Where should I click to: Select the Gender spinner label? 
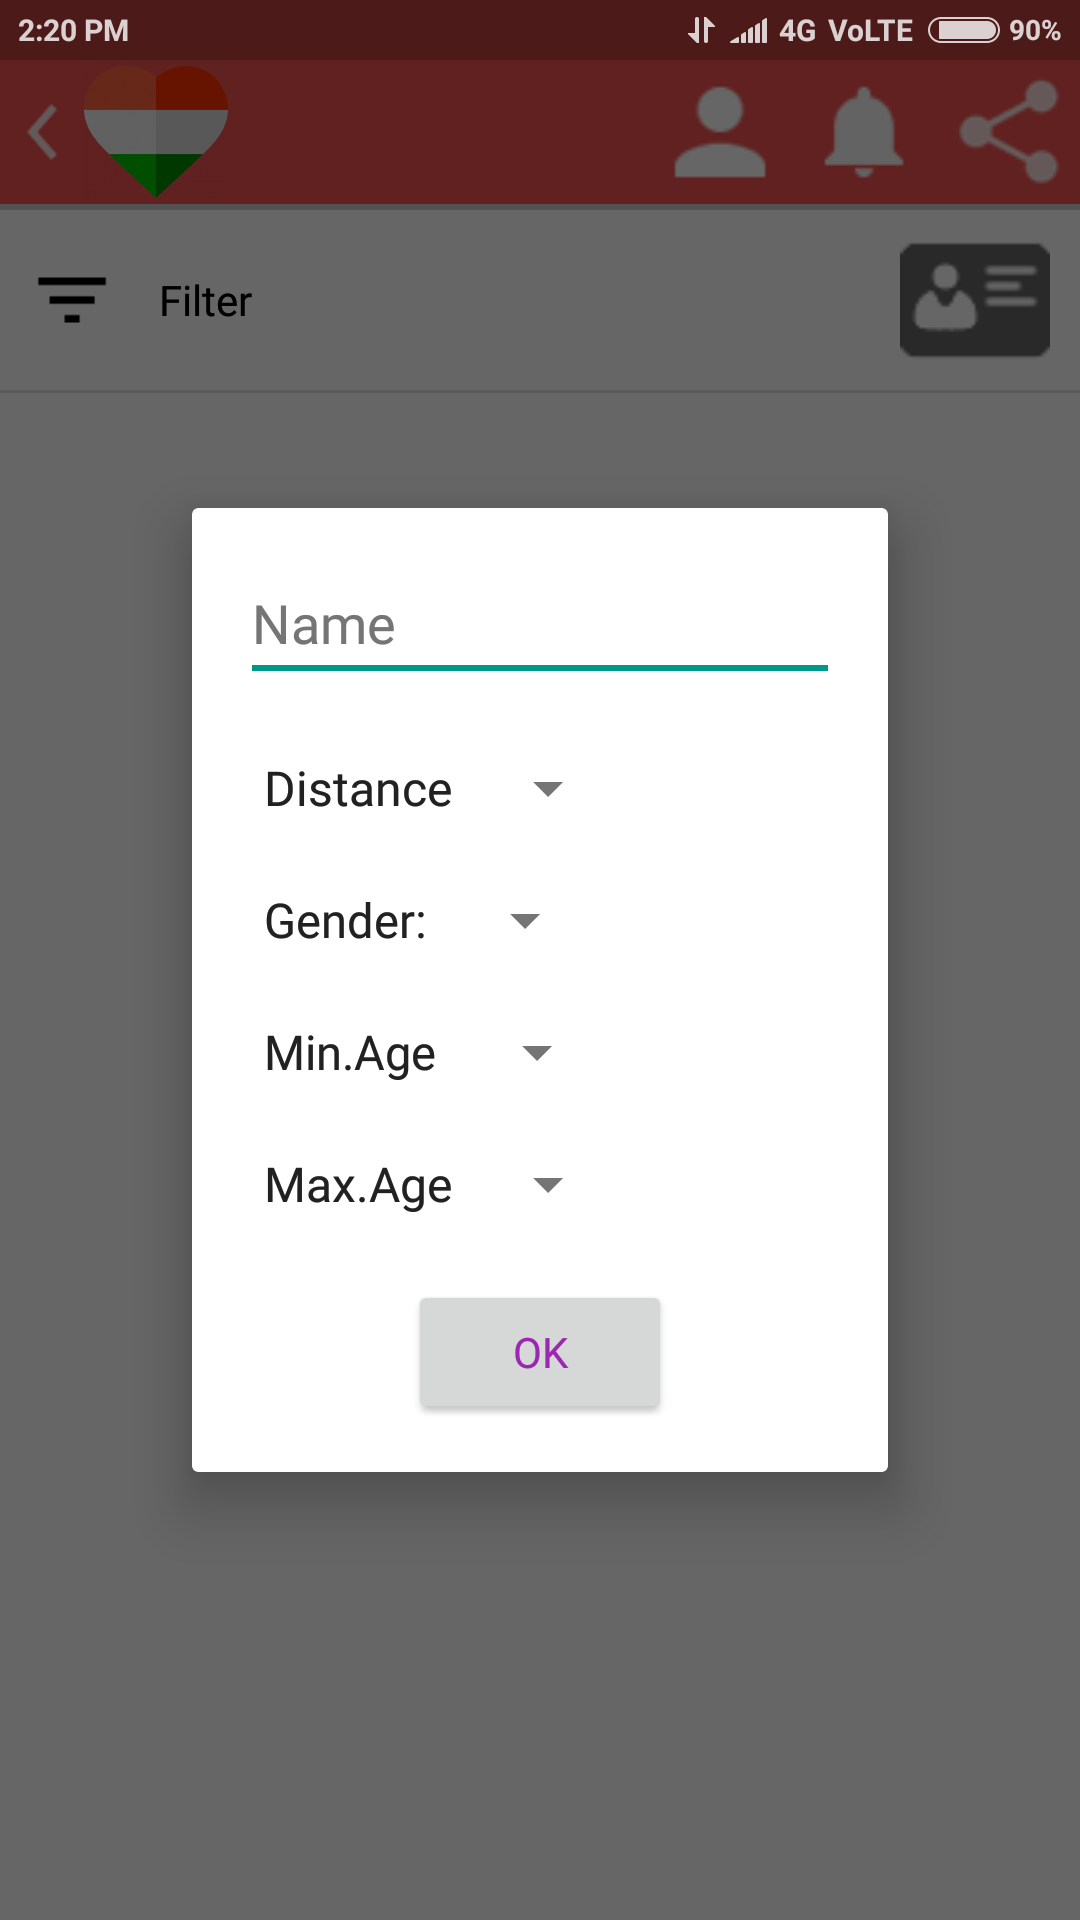pos(346,922)
